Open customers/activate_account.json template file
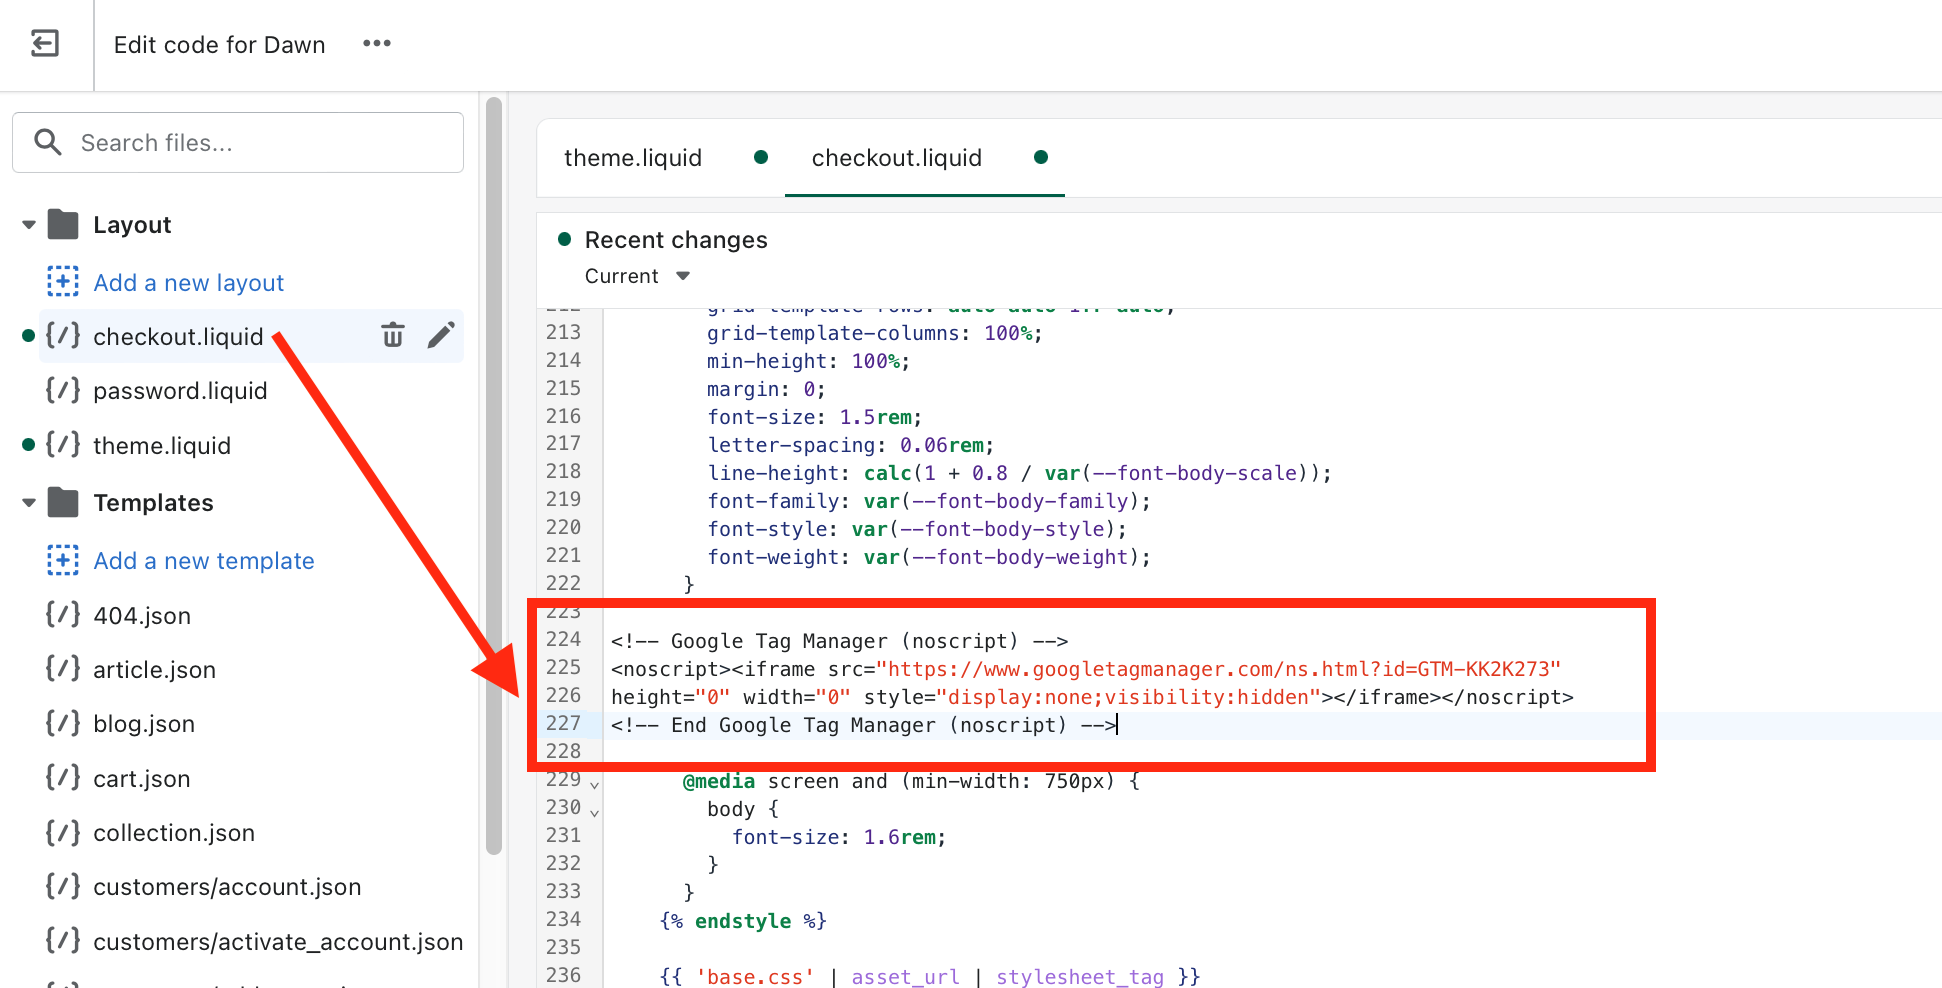This screenshot has height=988, width=1942. click(x=278, y=942)
